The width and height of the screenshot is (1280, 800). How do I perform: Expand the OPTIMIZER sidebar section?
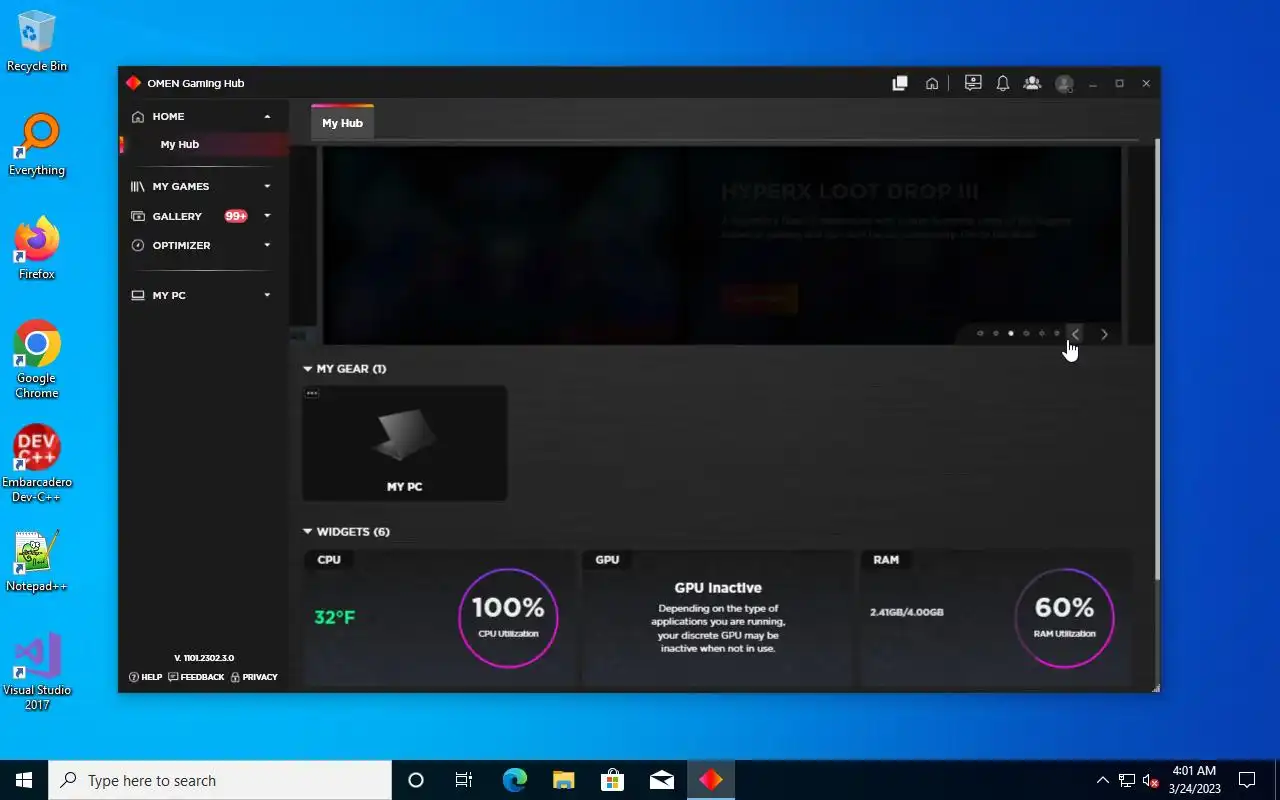pyautogui.click(x=267, y=245)
